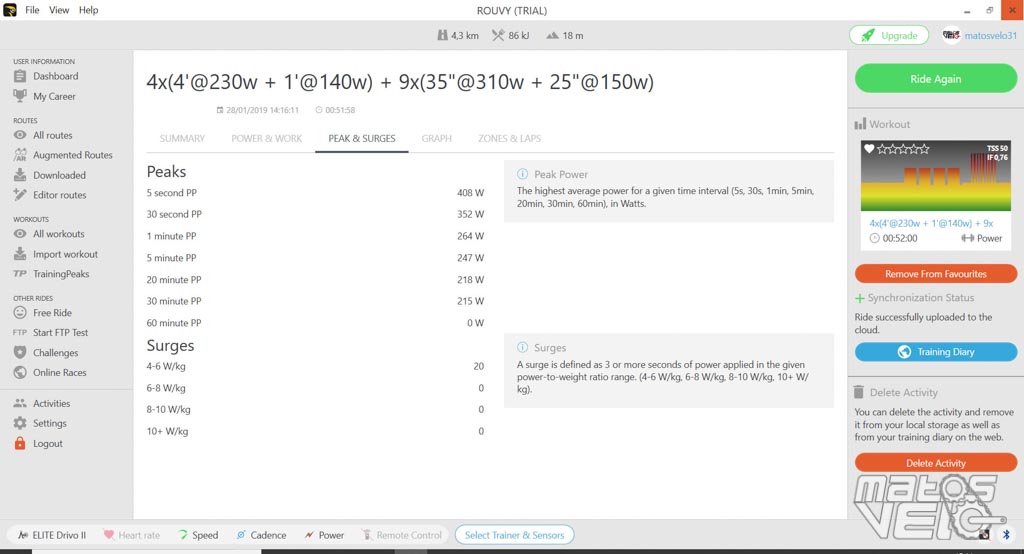Screen dimensions: 1024x554
Task: Click Logout padlock item
Action: coord(38,444)
